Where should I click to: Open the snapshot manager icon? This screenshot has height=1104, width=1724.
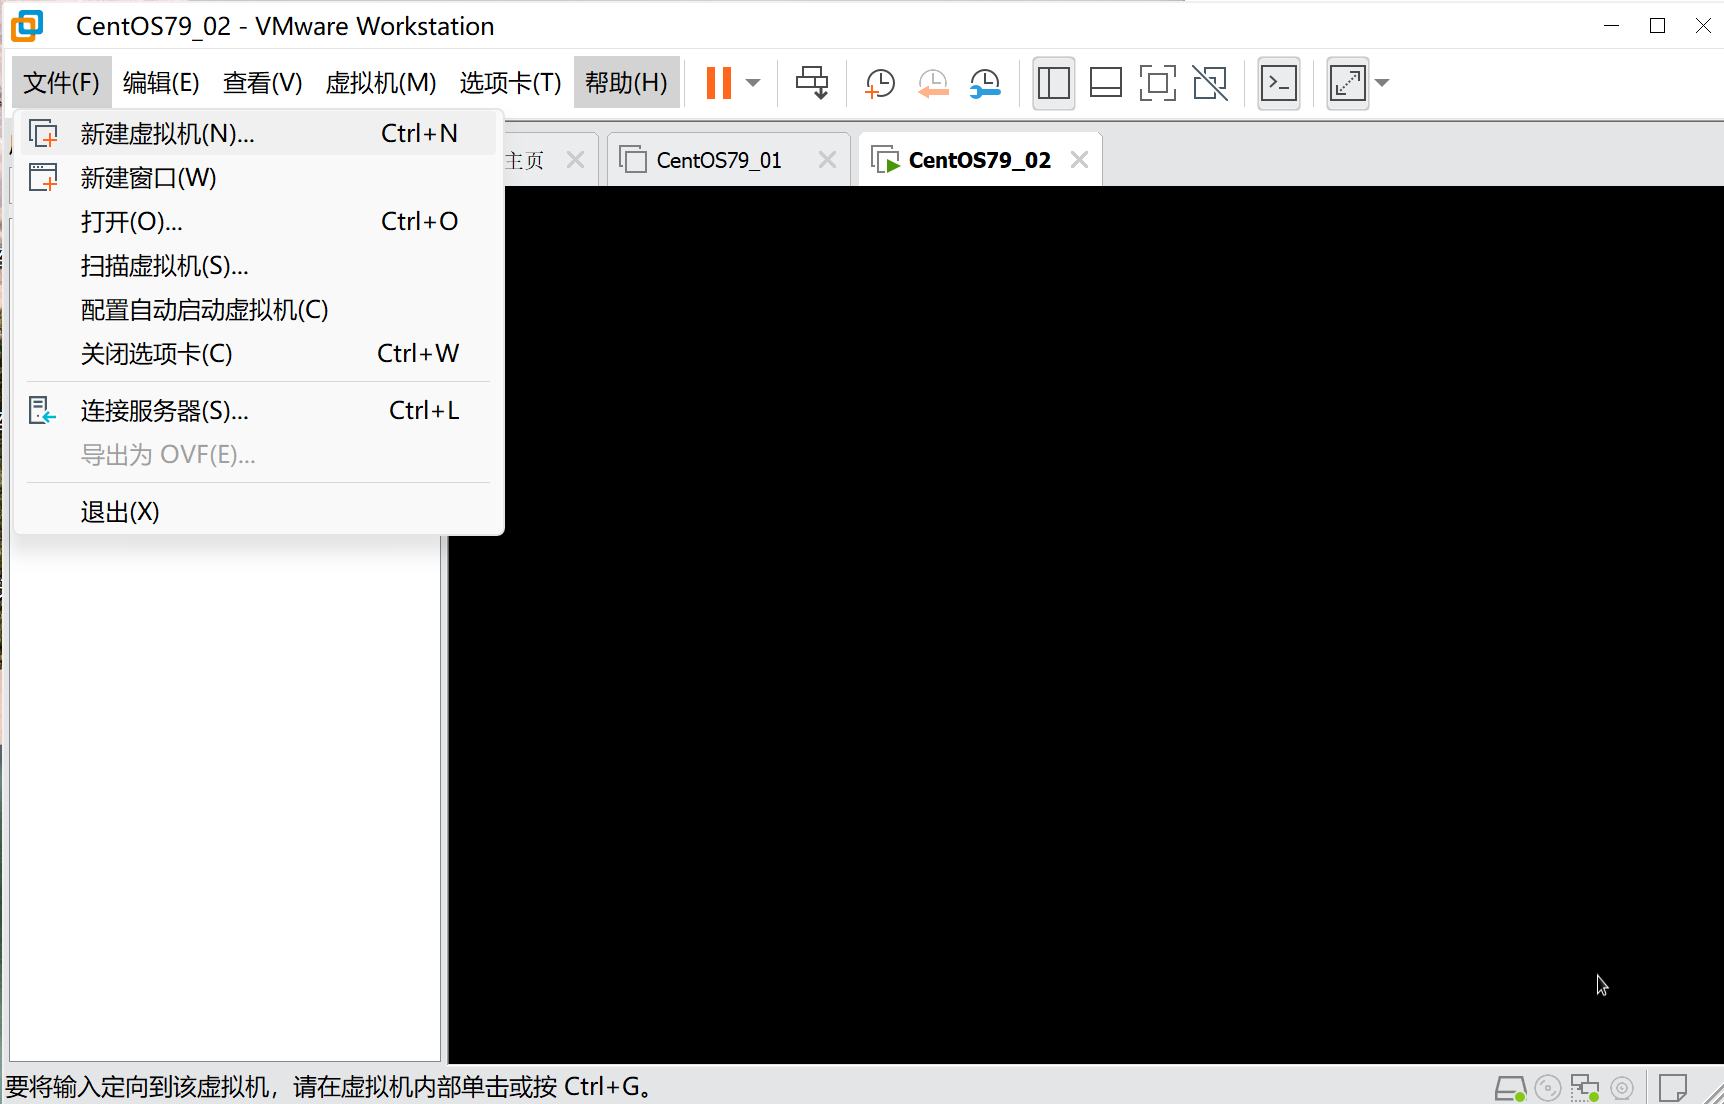[x=985, y=83]
